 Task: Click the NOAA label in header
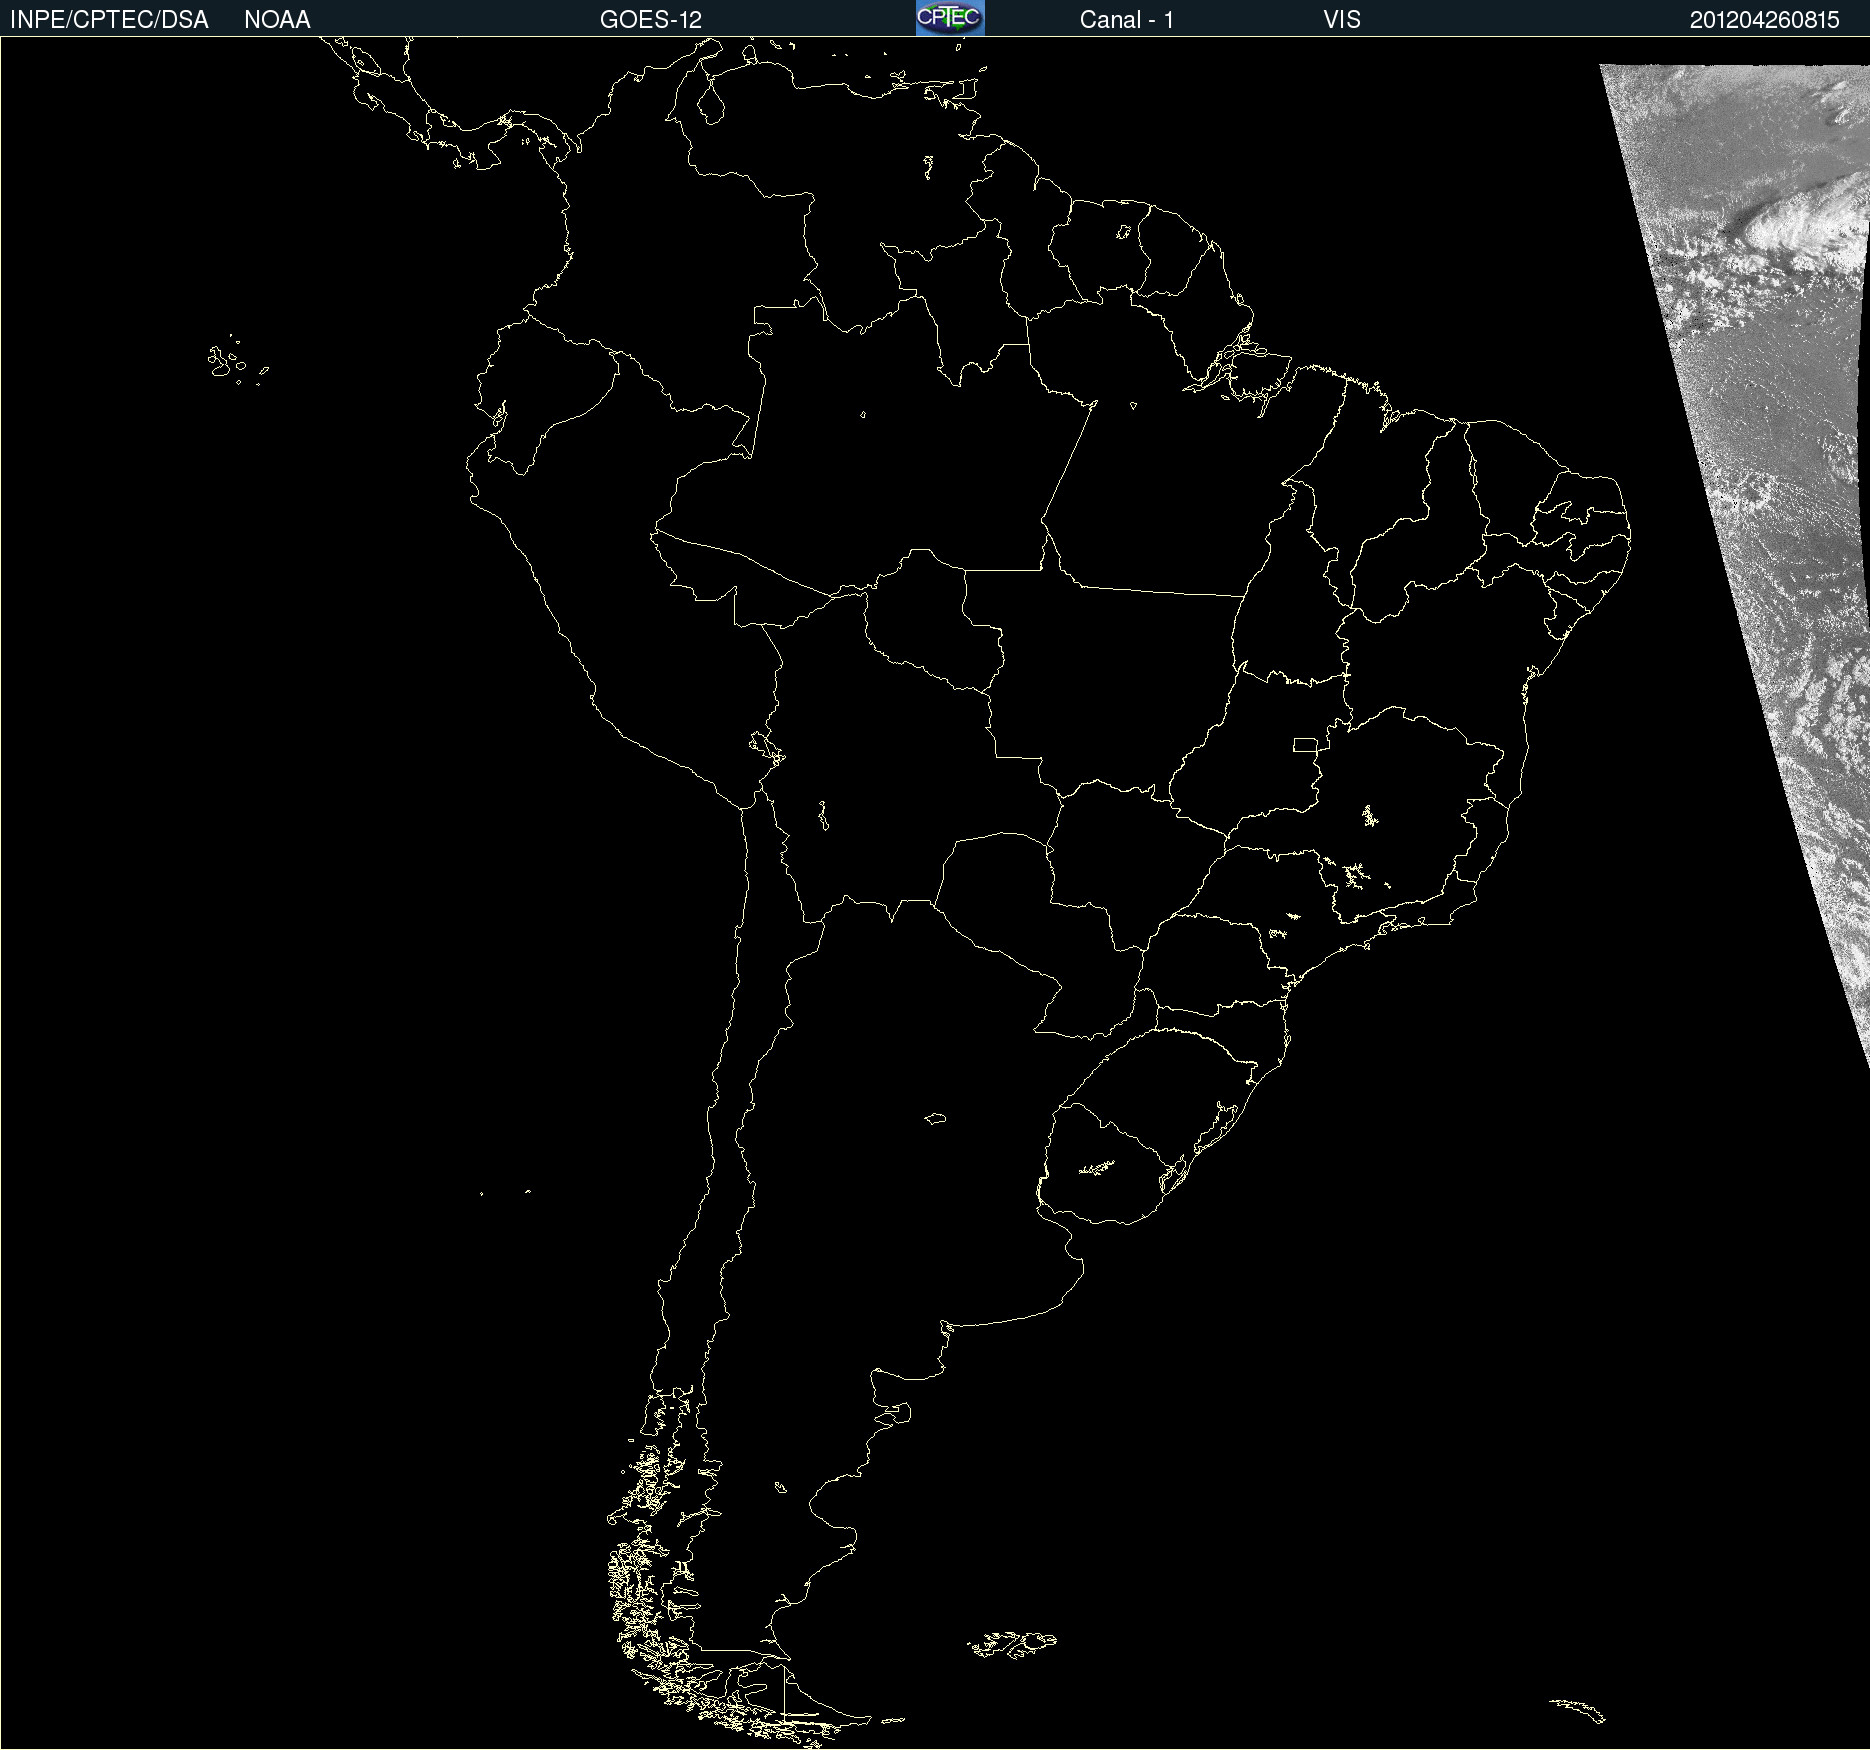pyautogui.click(x=277, y=20)
